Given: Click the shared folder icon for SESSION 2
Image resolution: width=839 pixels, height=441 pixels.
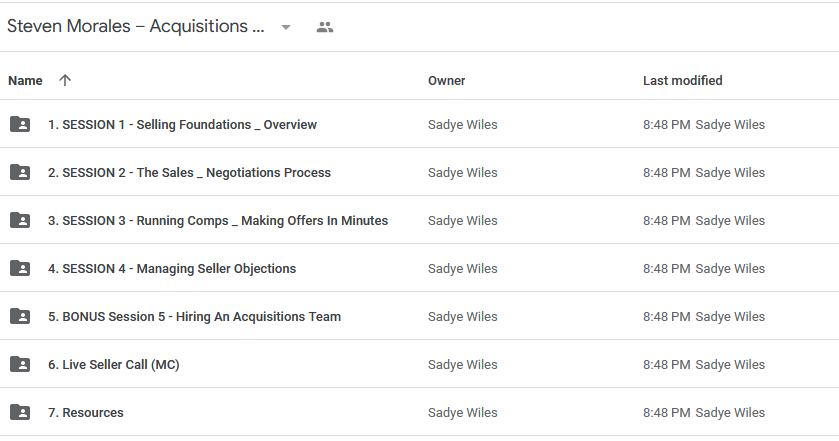Looking at the screenshot, I should [20, 172].
